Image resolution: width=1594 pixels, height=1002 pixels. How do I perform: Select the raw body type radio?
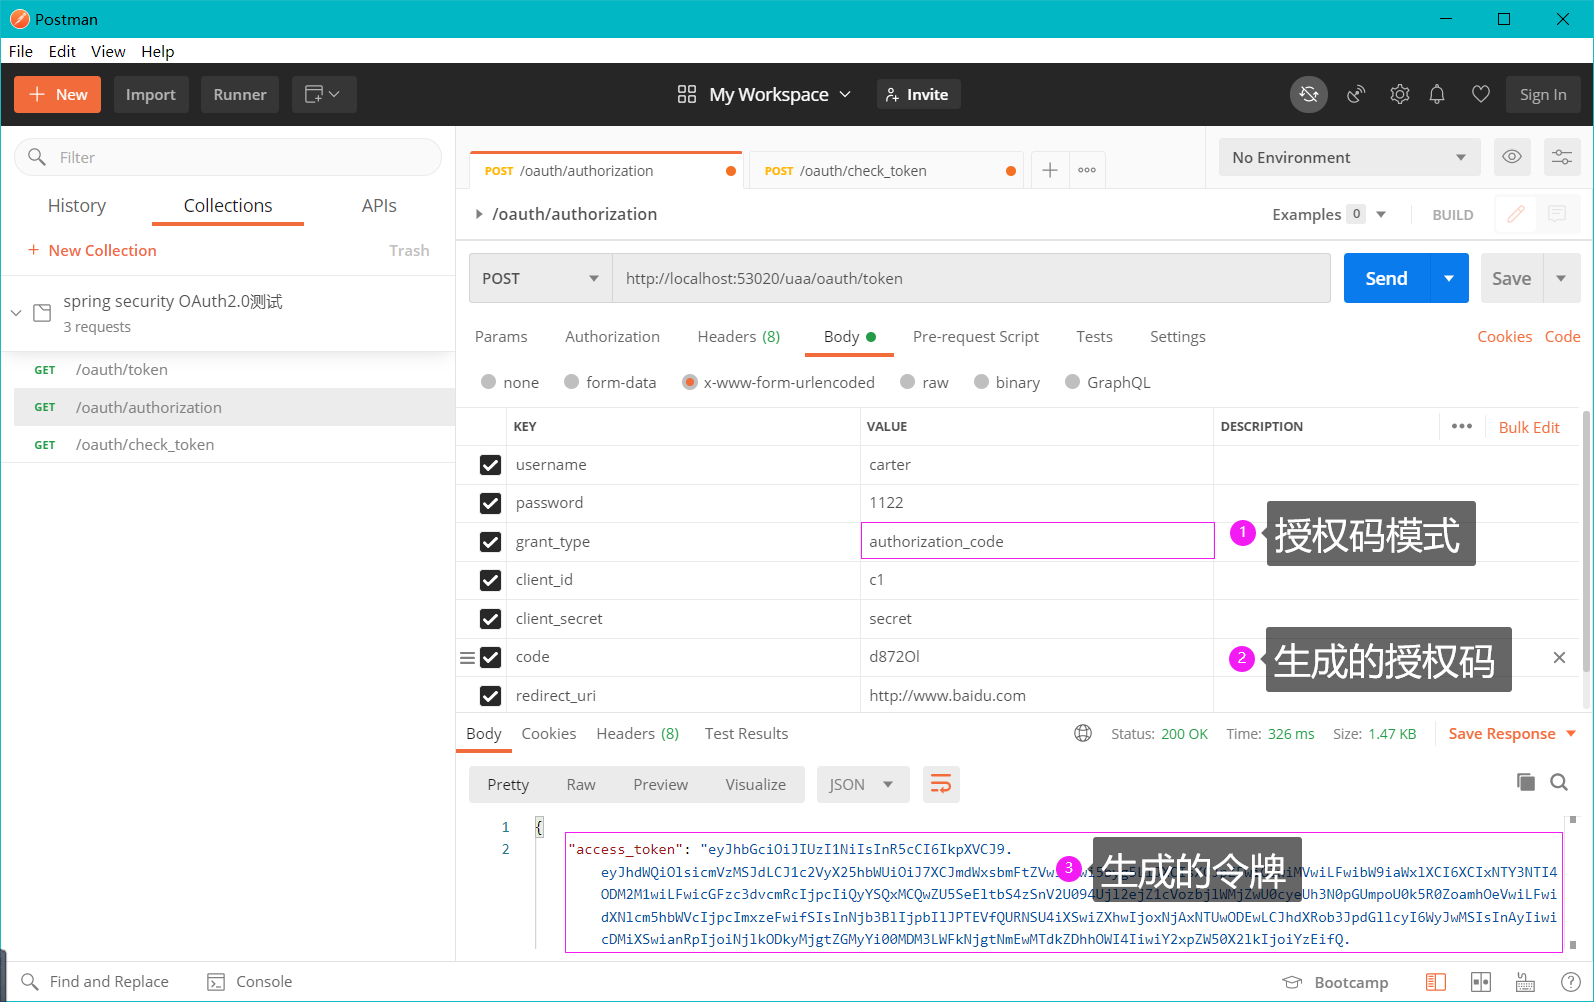pos(907,382)
